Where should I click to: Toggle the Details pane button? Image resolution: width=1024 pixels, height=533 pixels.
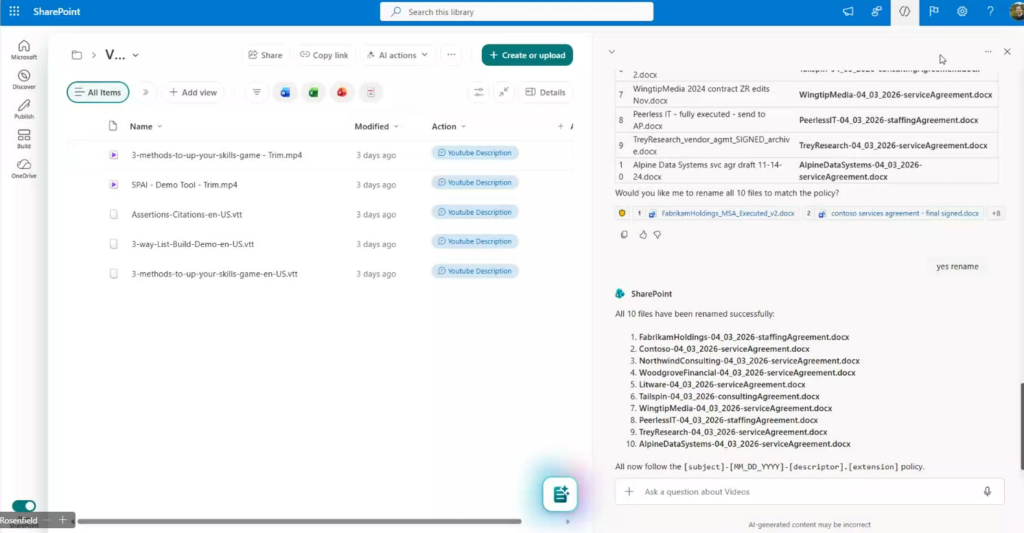pos(545,92)
